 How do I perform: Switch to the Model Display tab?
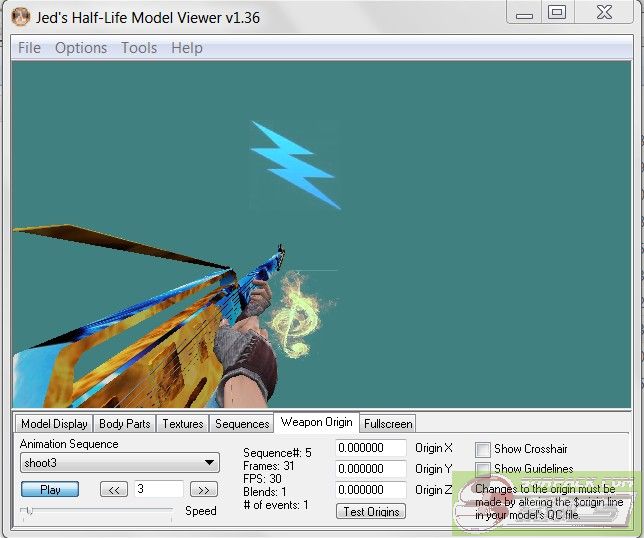[x=54, y=424]
